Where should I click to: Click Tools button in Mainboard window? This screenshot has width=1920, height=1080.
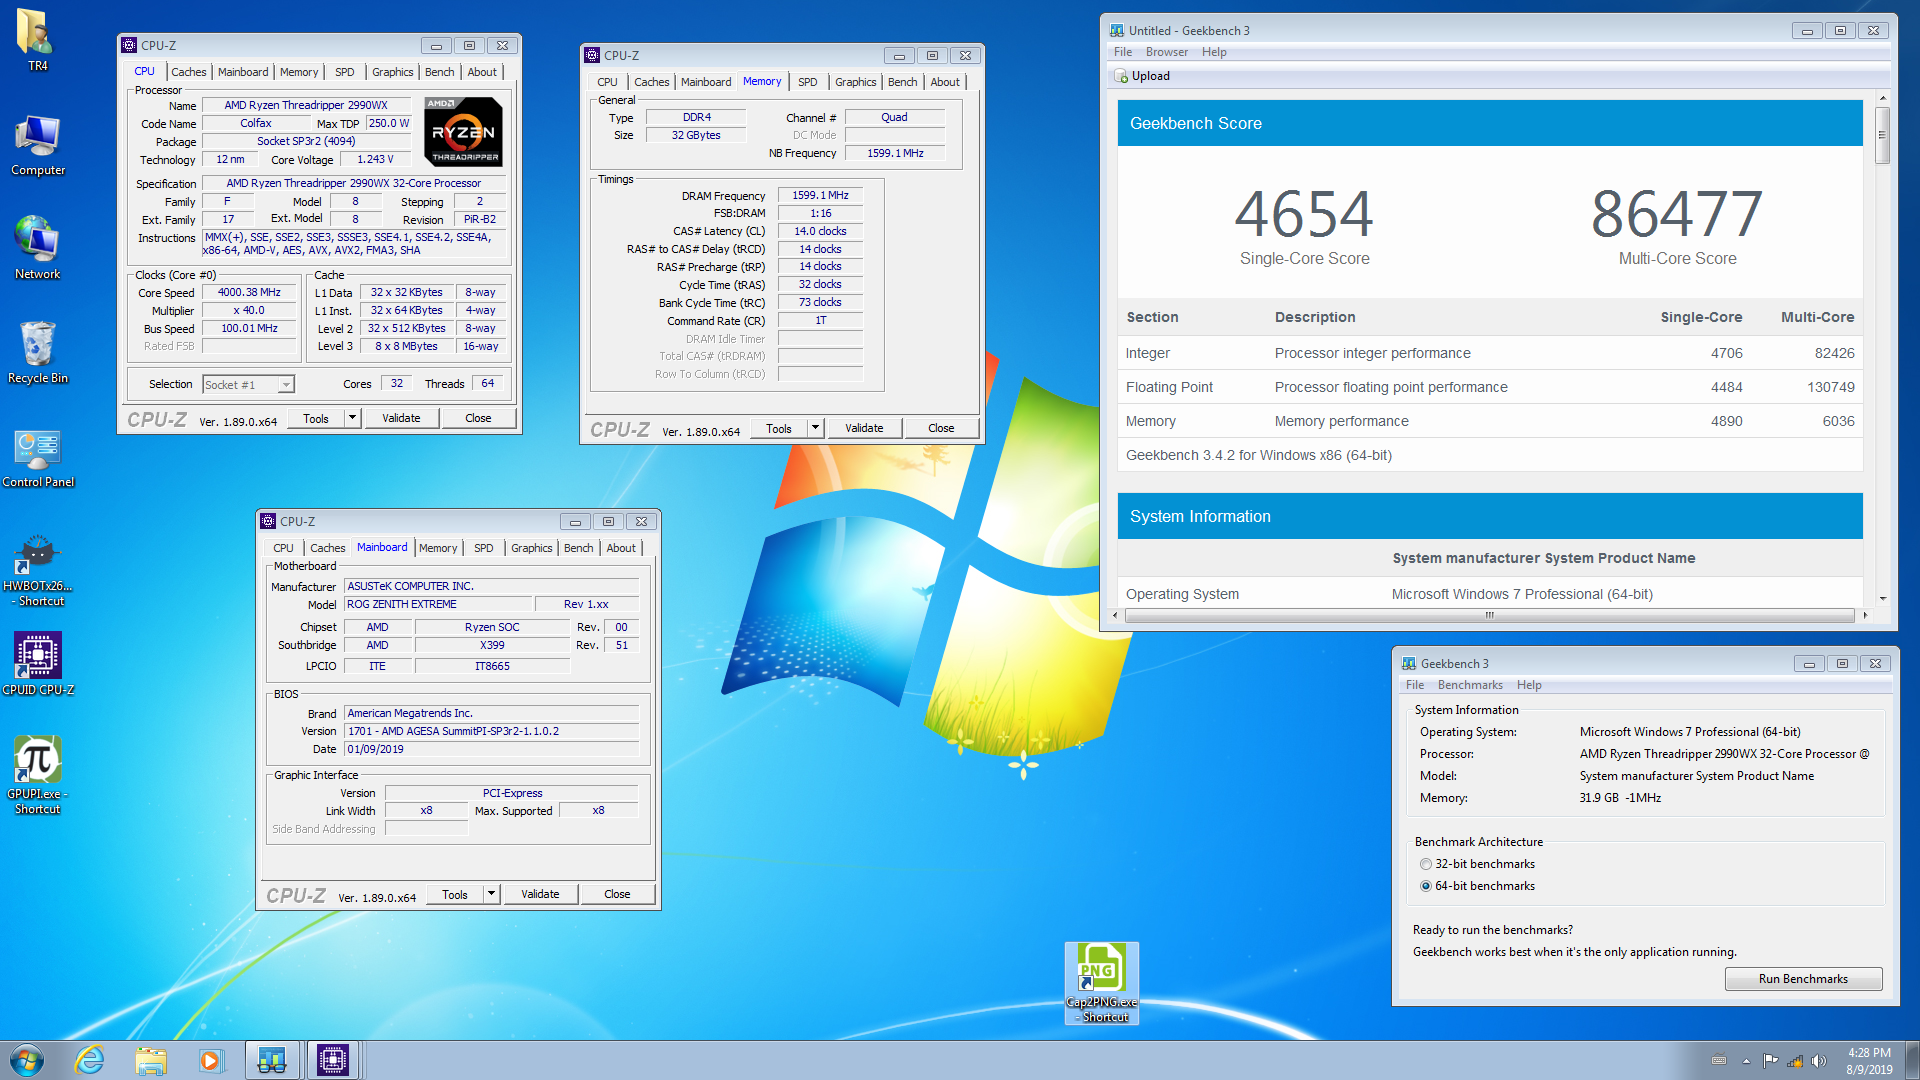click(x=455, y=894)
